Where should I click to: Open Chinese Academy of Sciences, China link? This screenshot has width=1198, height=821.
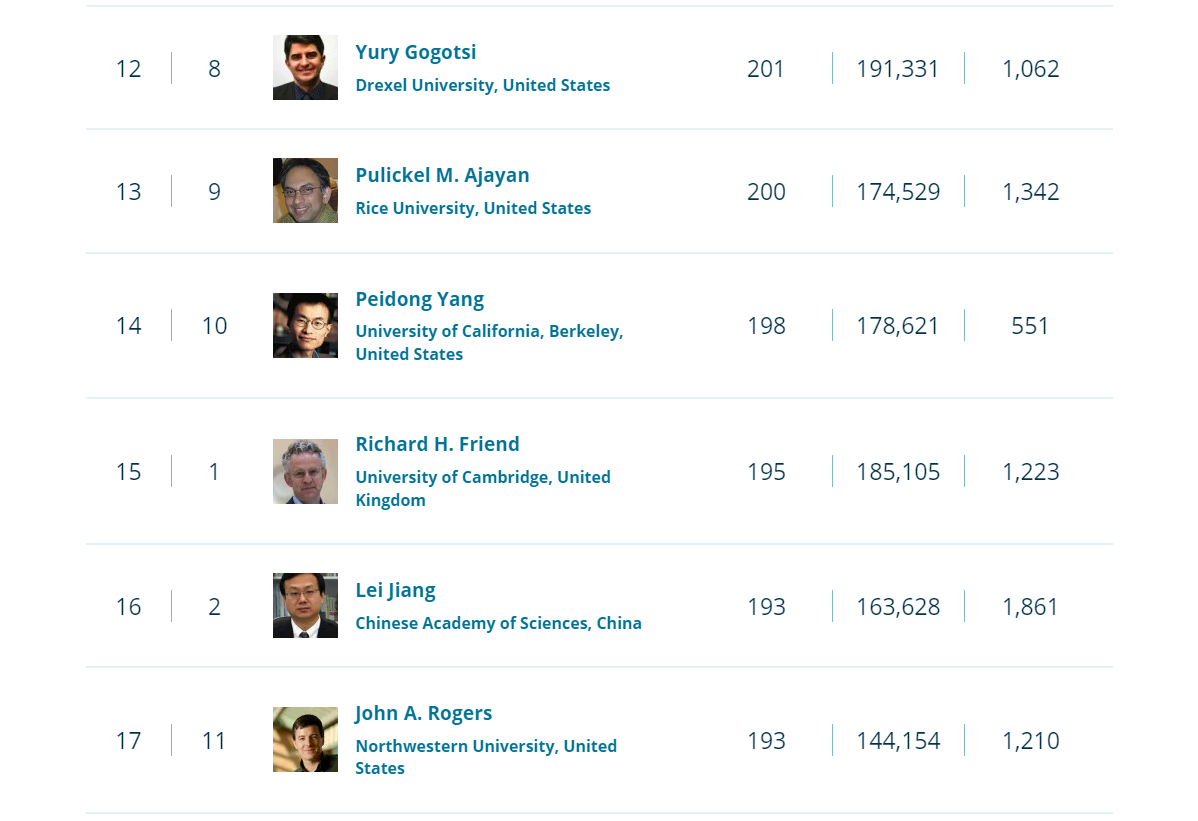tap(498, 623)
